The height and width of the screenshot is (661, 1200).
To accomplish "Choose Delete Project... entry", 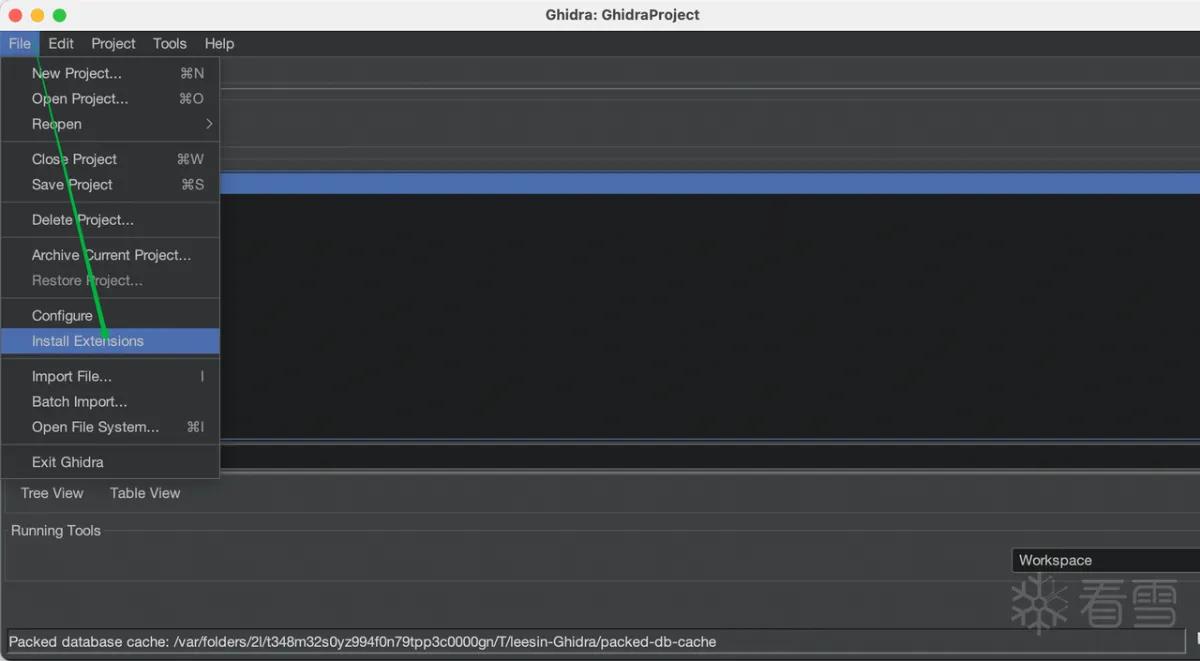I will coord(110,219).
